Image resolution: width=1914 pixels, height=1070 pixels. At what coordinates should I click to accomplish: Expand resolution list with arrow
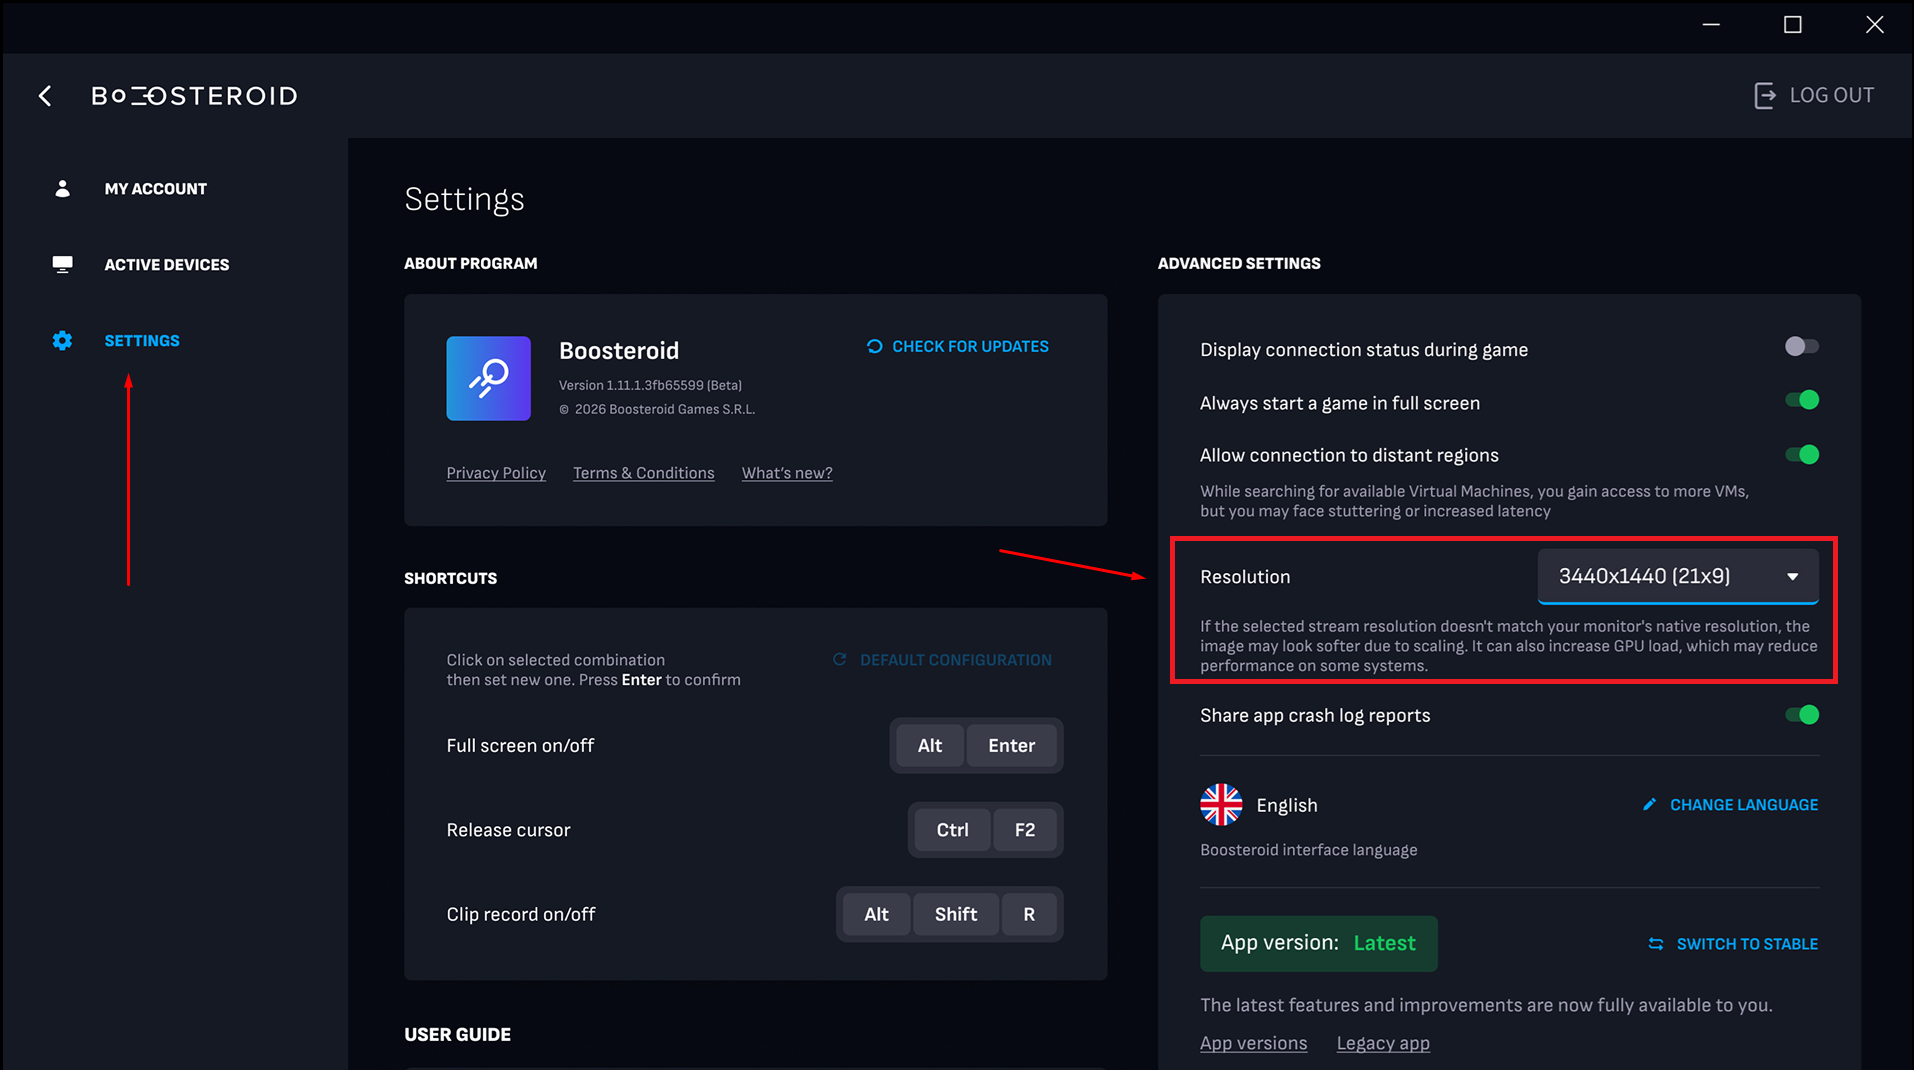tap(1793, 577)
